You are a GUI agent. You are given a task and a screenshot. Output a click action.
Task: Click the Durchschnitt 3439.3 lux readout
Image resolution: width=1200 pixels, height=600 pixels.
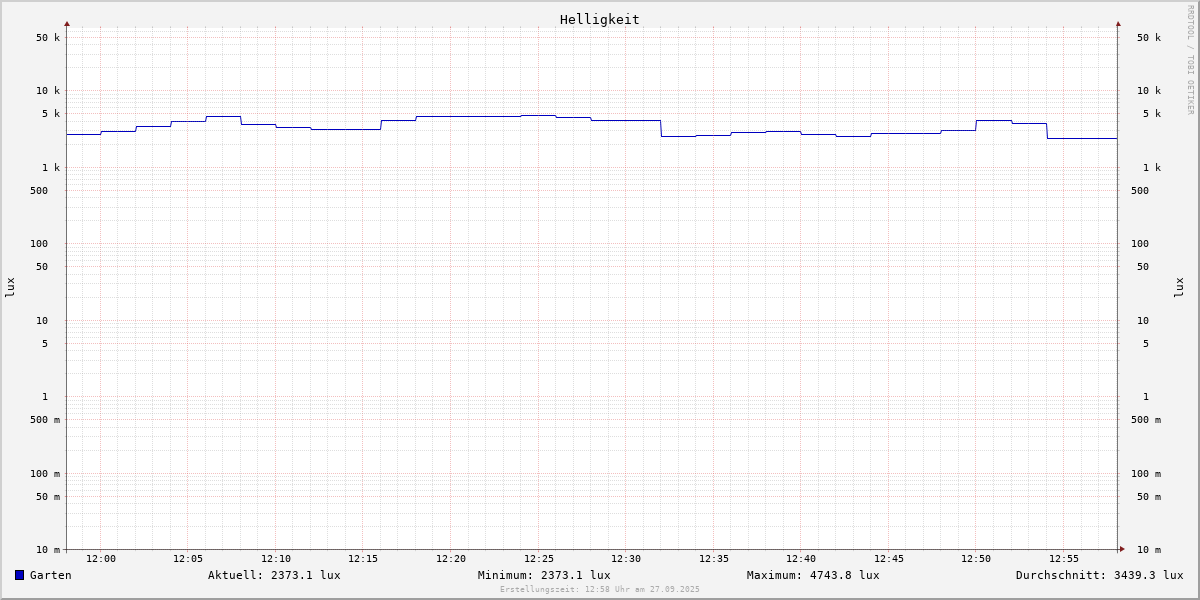[x=1099, y=575]
